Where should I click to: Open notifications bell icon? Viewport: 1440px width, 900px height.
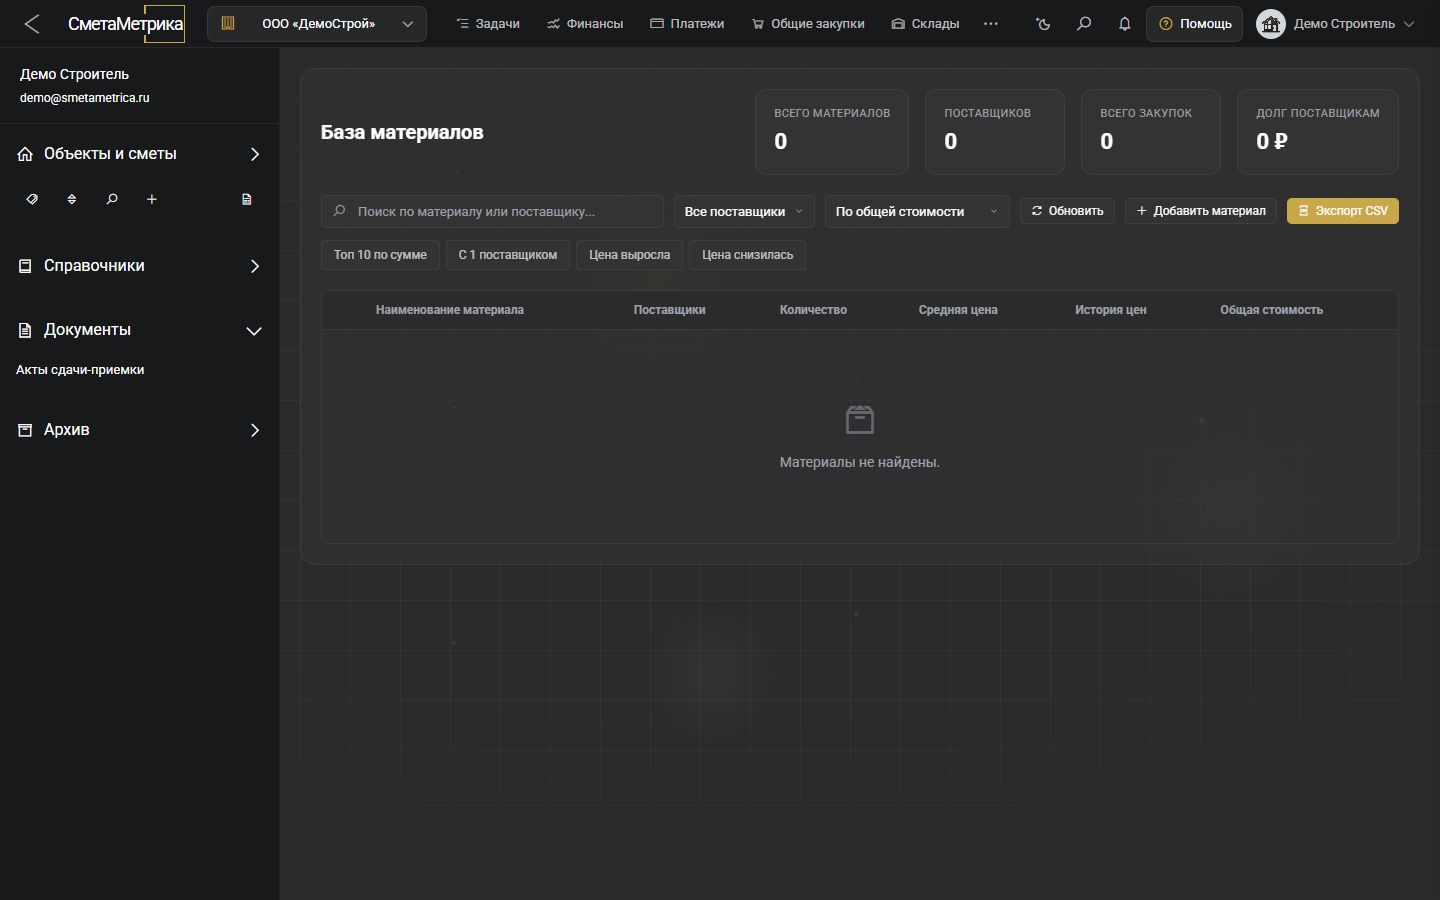[1125, 23]
